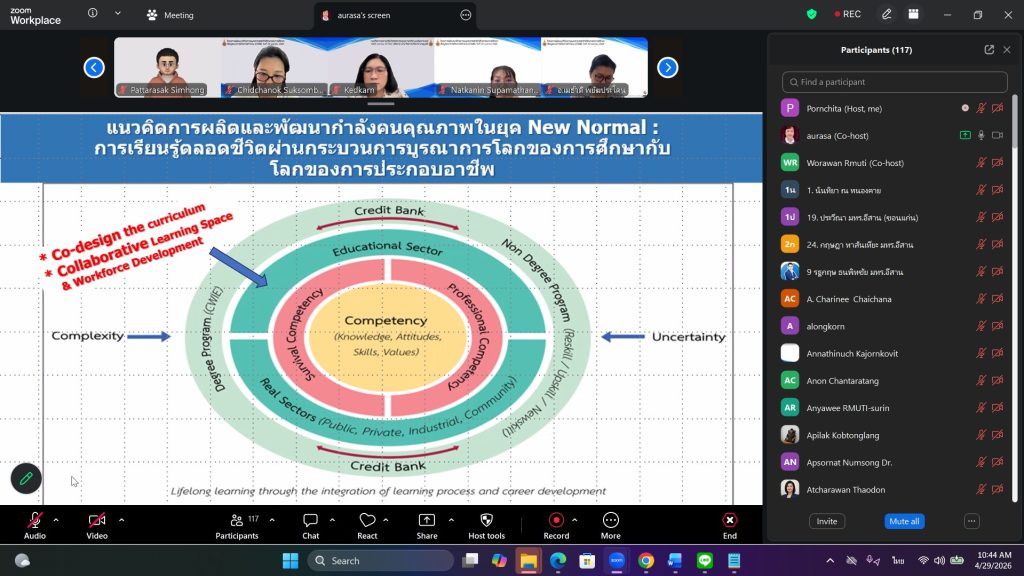
Task: Click the Invite button
Action: click(827, 521)
